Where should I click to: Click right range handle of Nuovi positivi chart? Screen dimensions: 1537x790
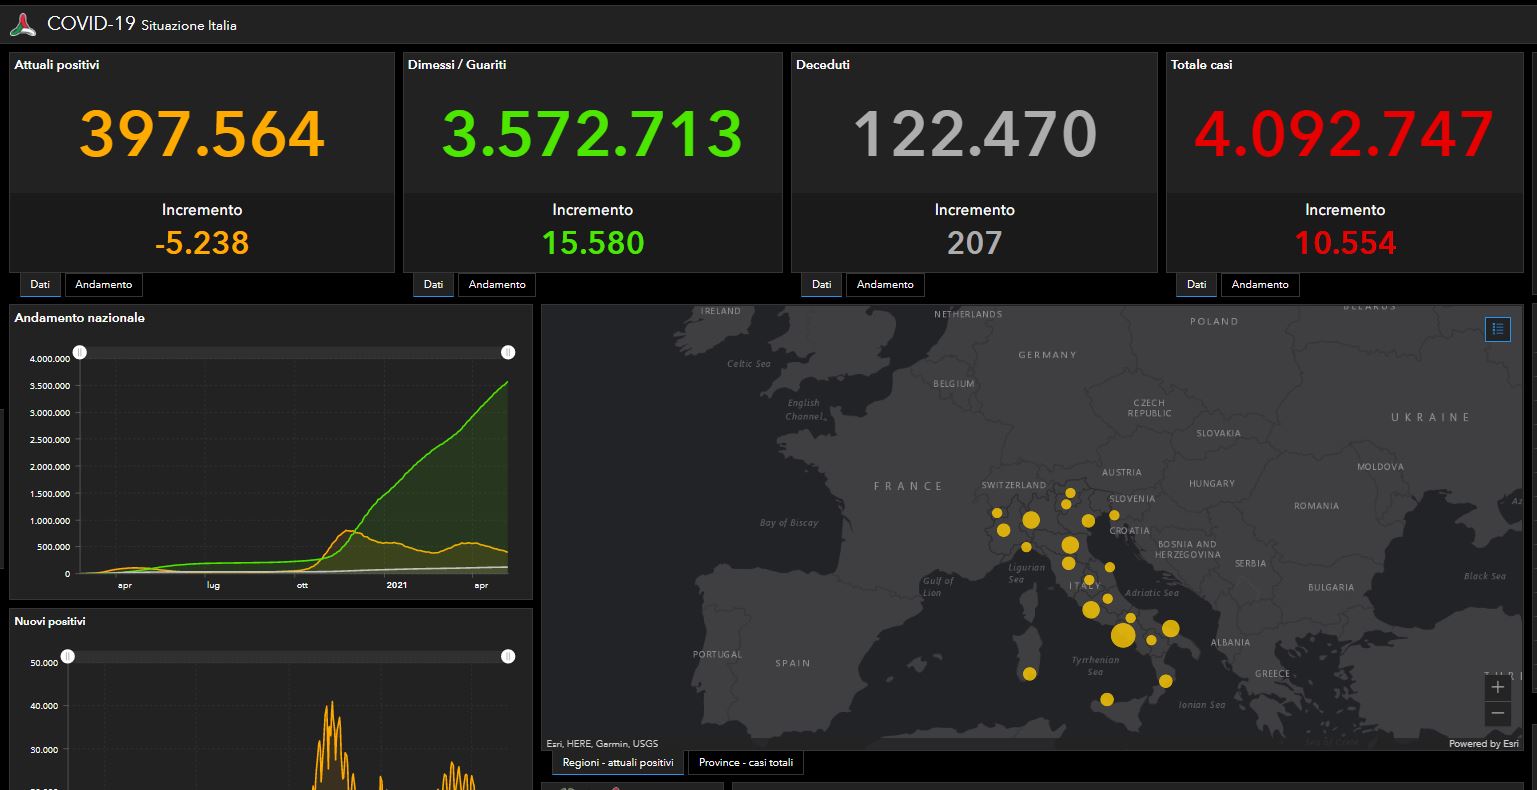(x=508, y=656)
